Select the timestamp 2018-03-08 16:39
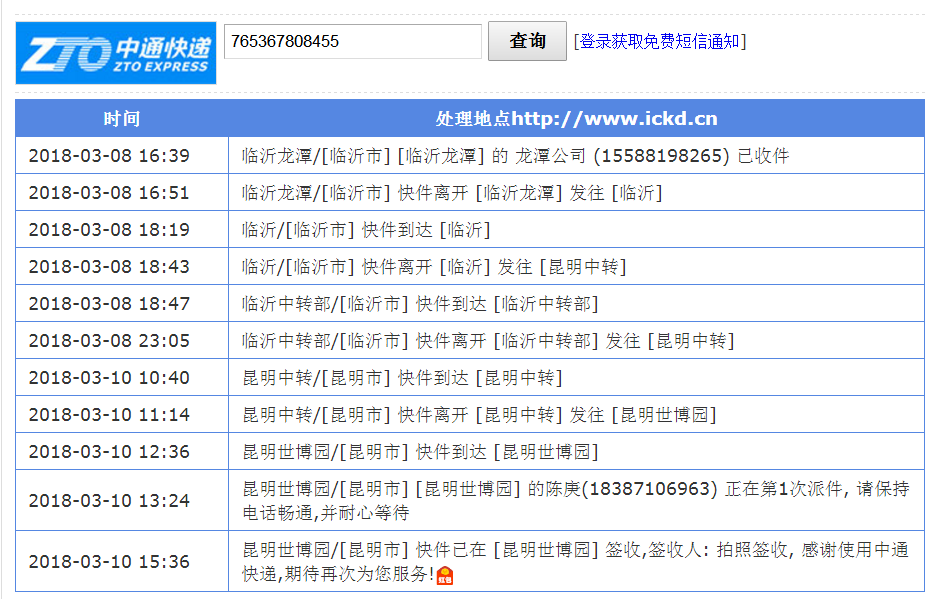This screenshot has width=945, height=599. click(x=109, y=156)
